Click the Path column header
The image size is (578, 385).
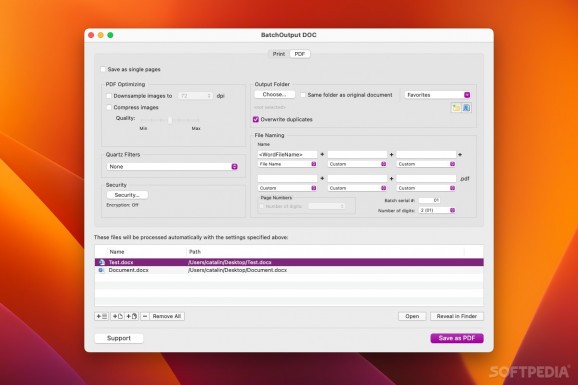(x=195, y=252)
